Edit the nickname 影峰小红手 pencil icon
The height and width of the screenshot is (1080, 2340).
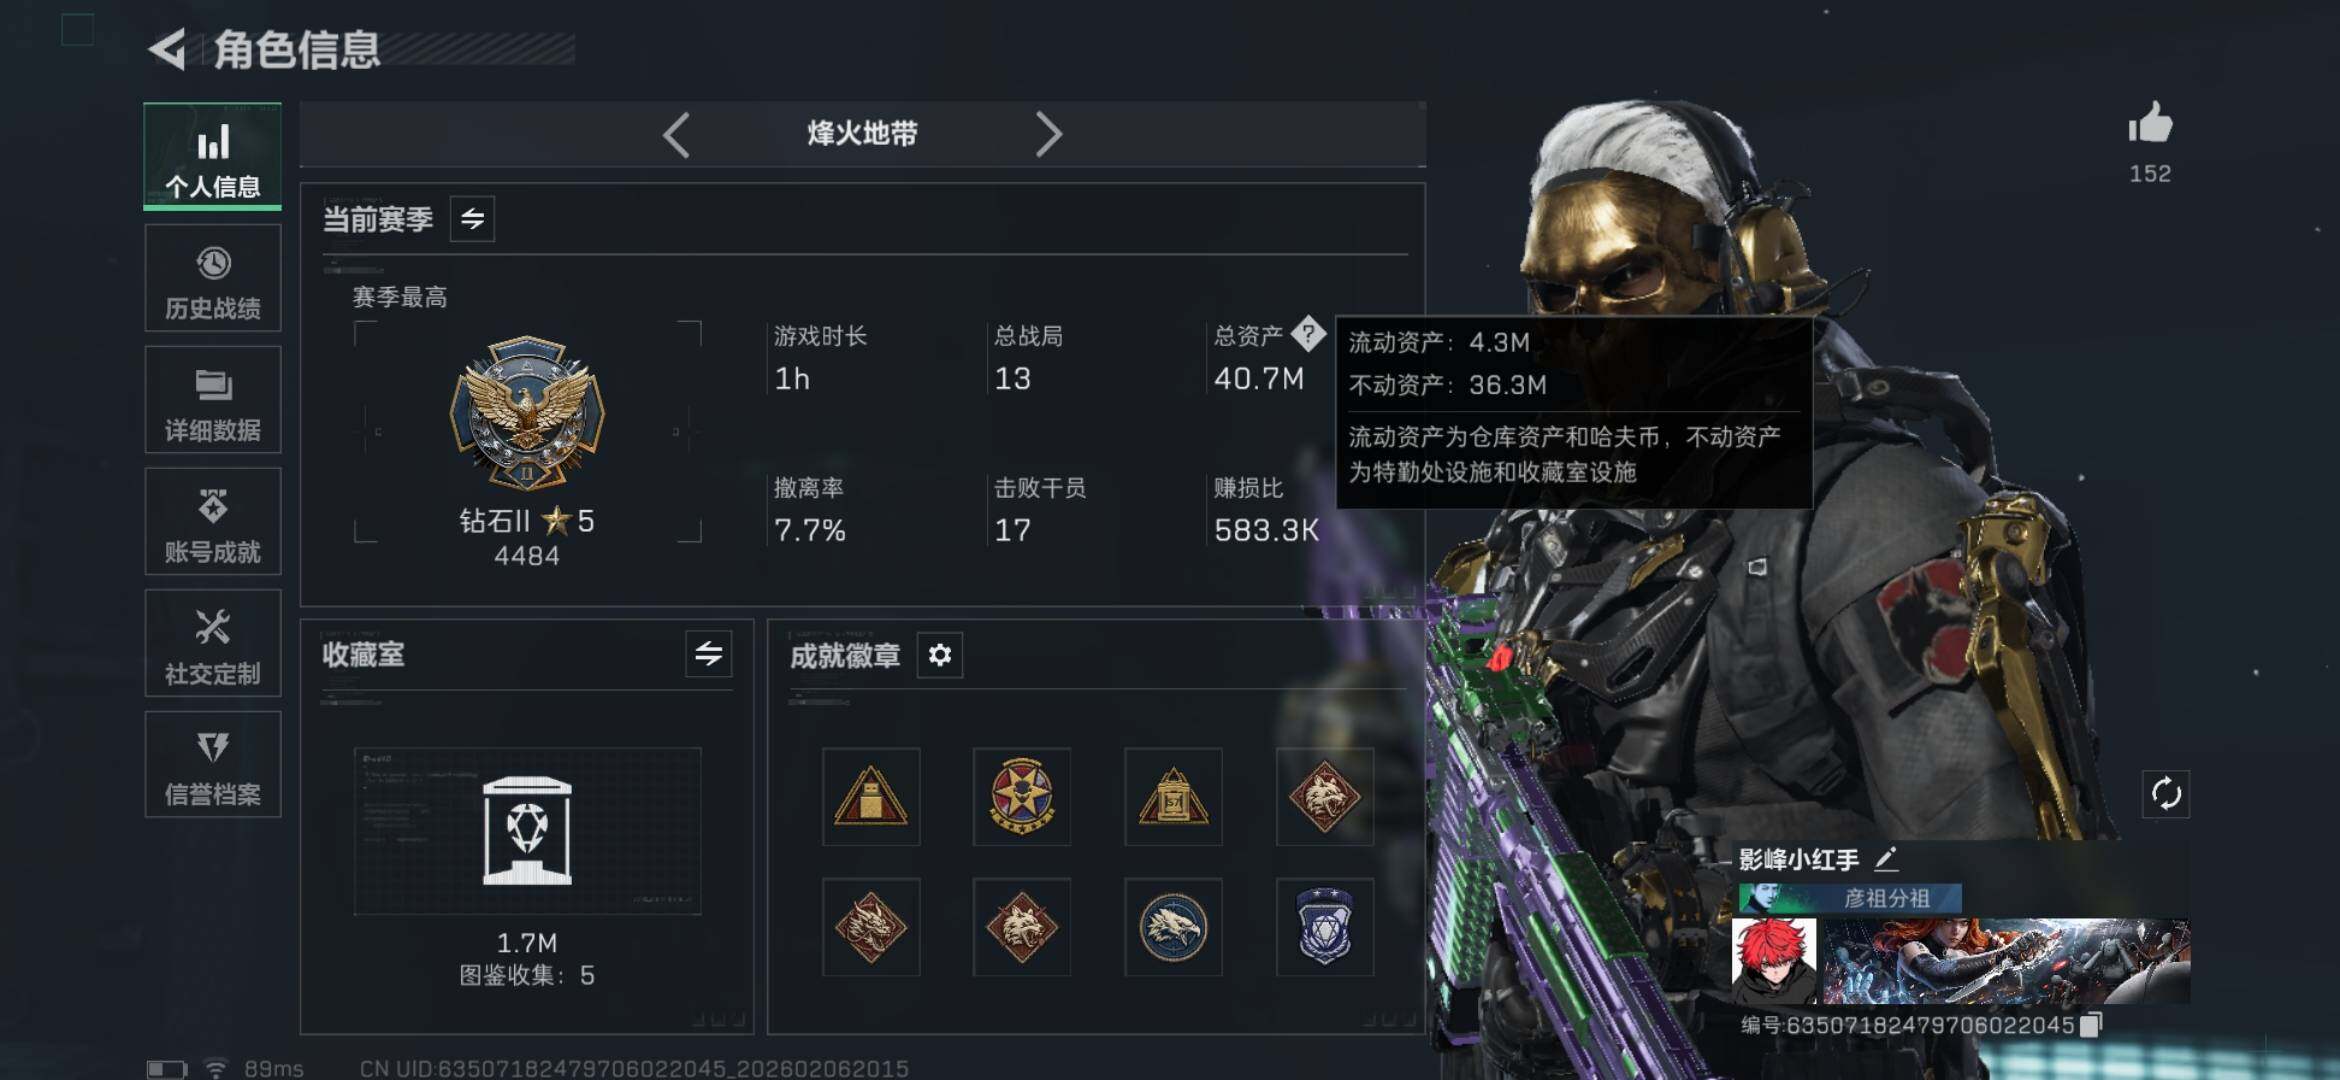(1885, 859)
